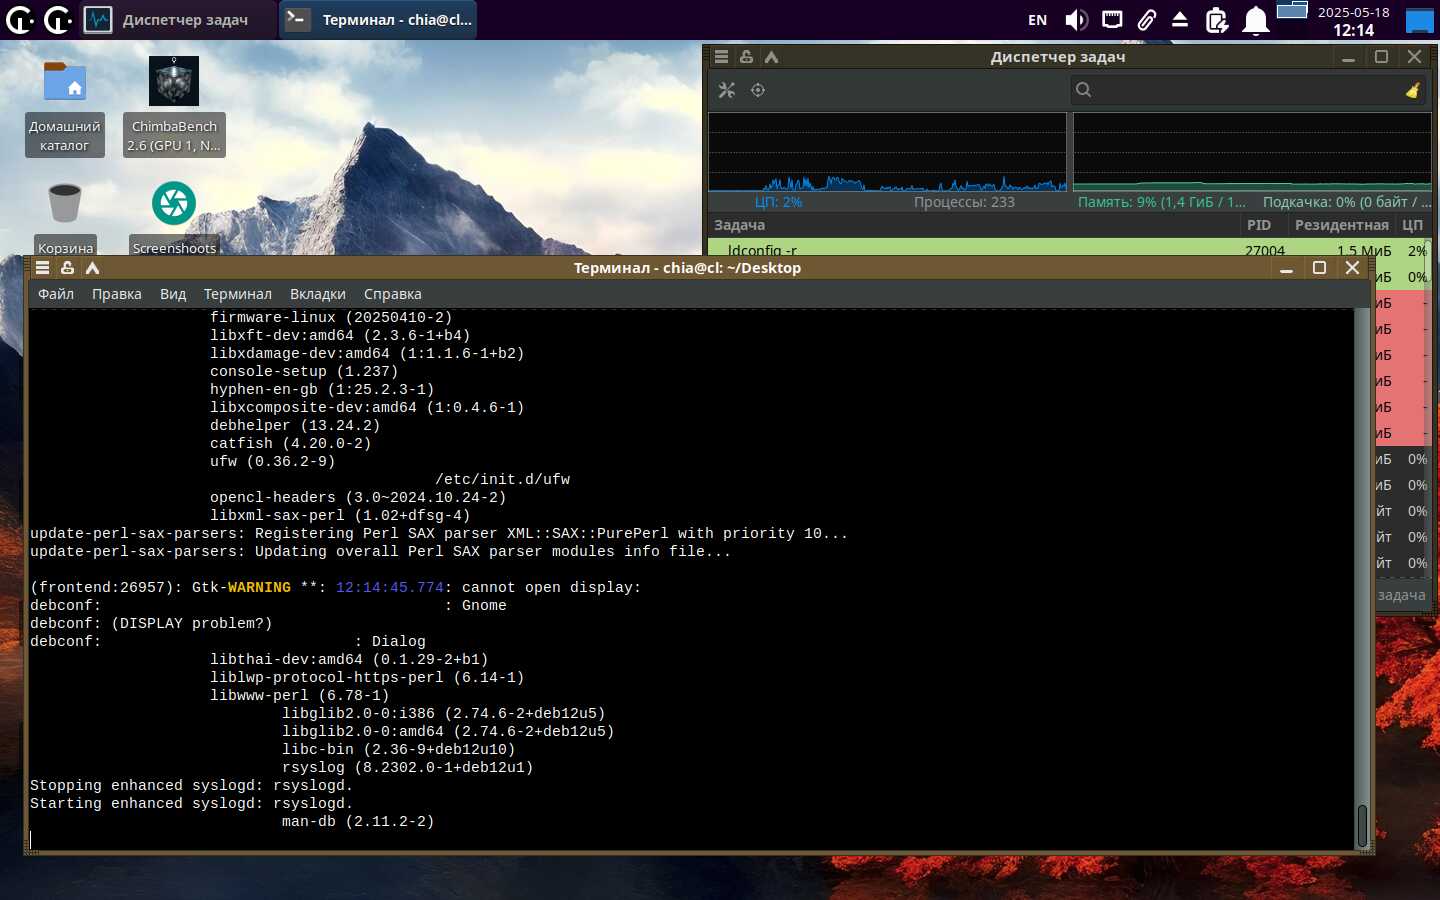This screenshot has width=1440, height=900.
Task: Open the settings tools icon in Диспетчер задач
Action: (727, 90)
